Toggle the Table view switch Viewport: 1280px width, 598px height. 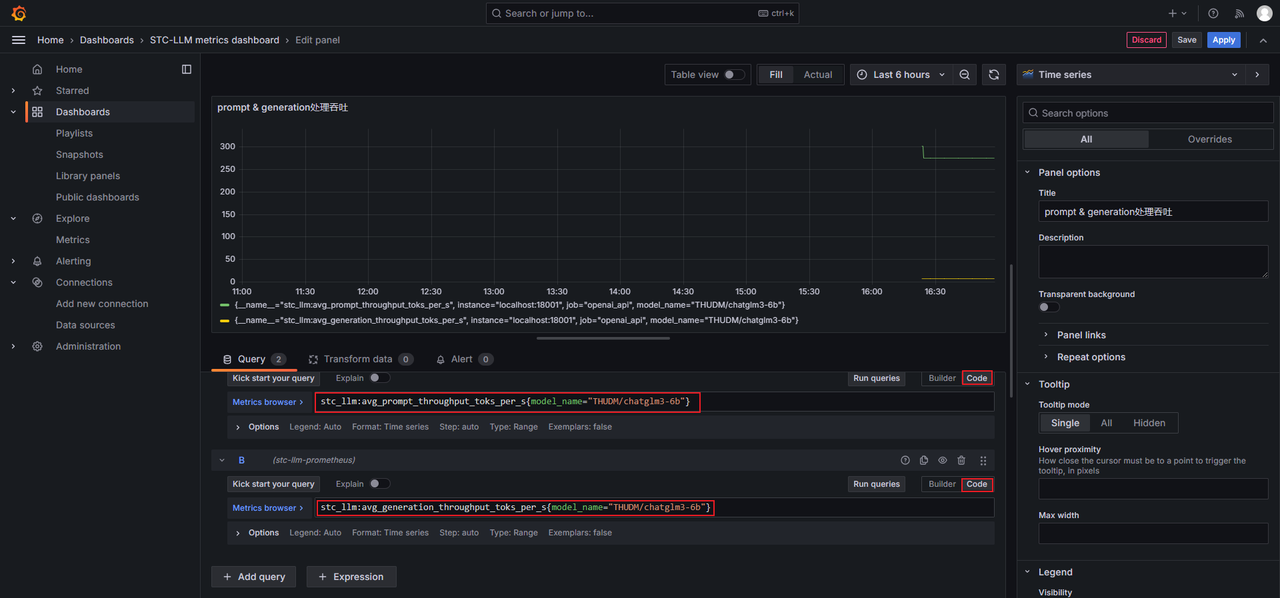coord(734,75)
